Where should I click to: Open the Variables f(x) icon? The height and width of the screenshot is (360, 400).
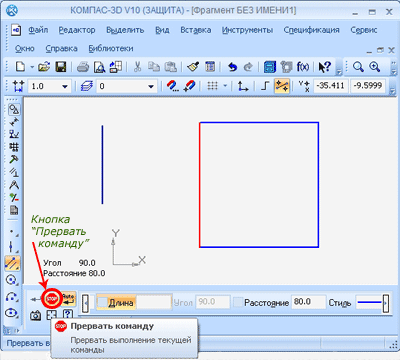[303, 67]
